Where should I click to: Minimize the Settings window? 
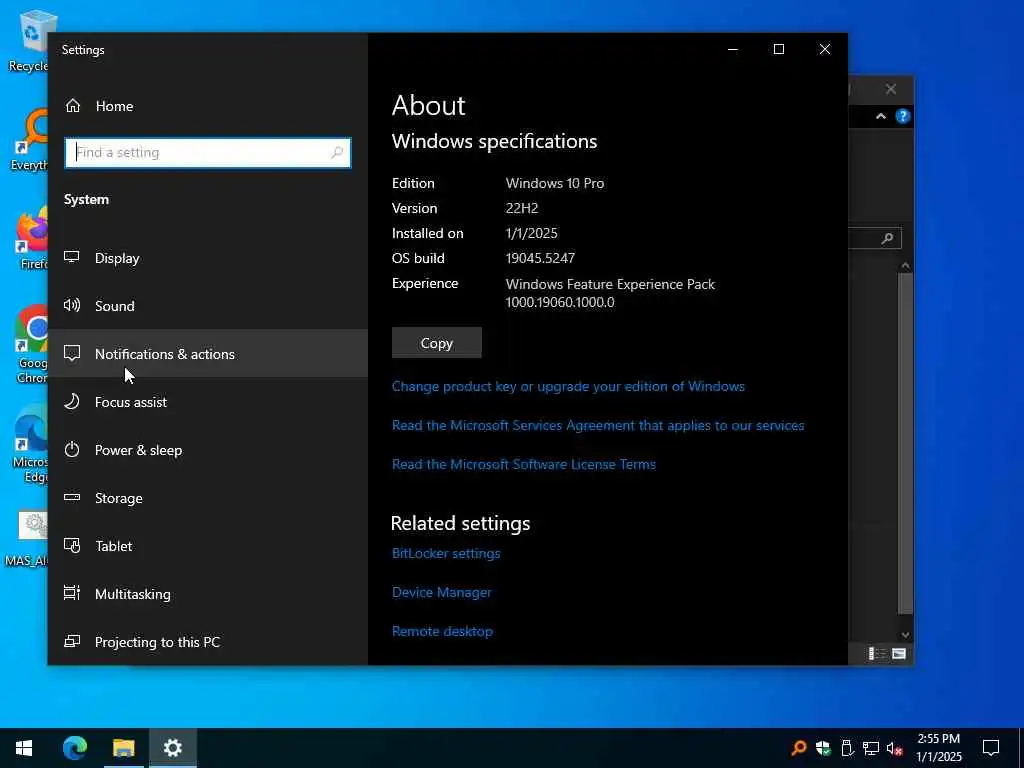click(x=733, y=49)
